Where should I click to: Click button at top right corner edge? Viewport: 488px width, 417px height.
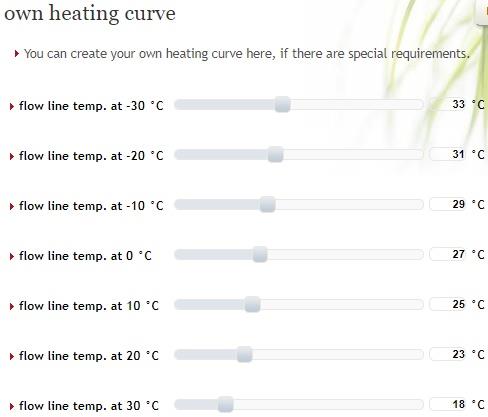click(482, 12)
